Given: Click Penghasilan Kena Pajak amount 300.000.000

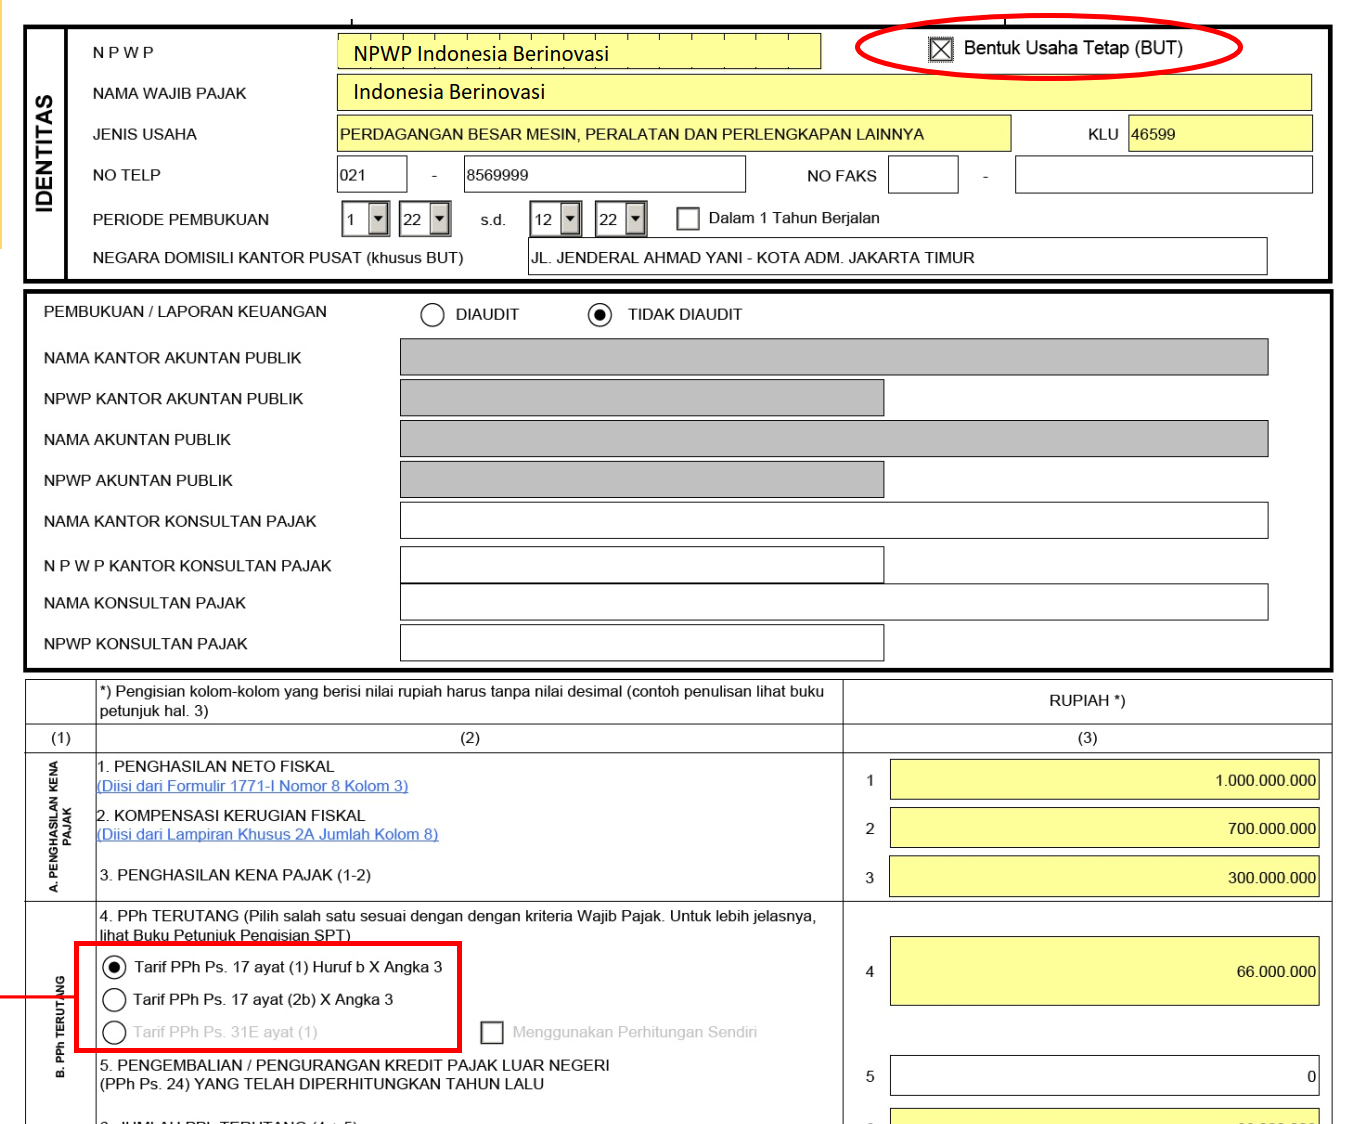Looking at the screenshot, I should 1104,876.
